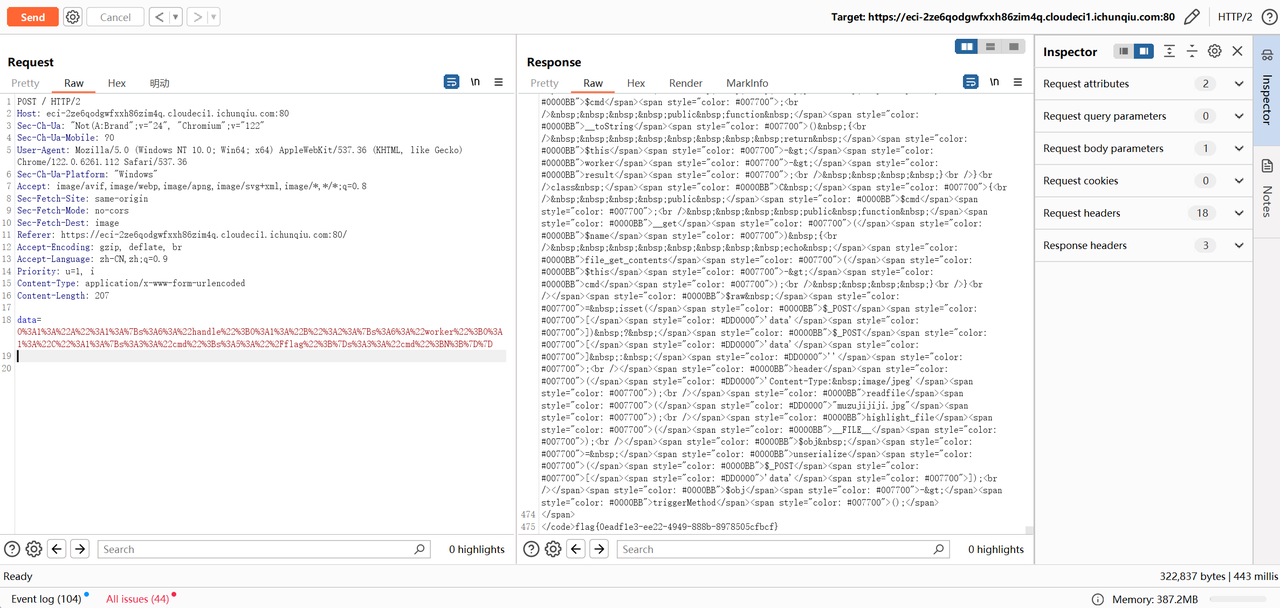
Task: Open Request panel hamburger menu
Action: tap(499, 82)
